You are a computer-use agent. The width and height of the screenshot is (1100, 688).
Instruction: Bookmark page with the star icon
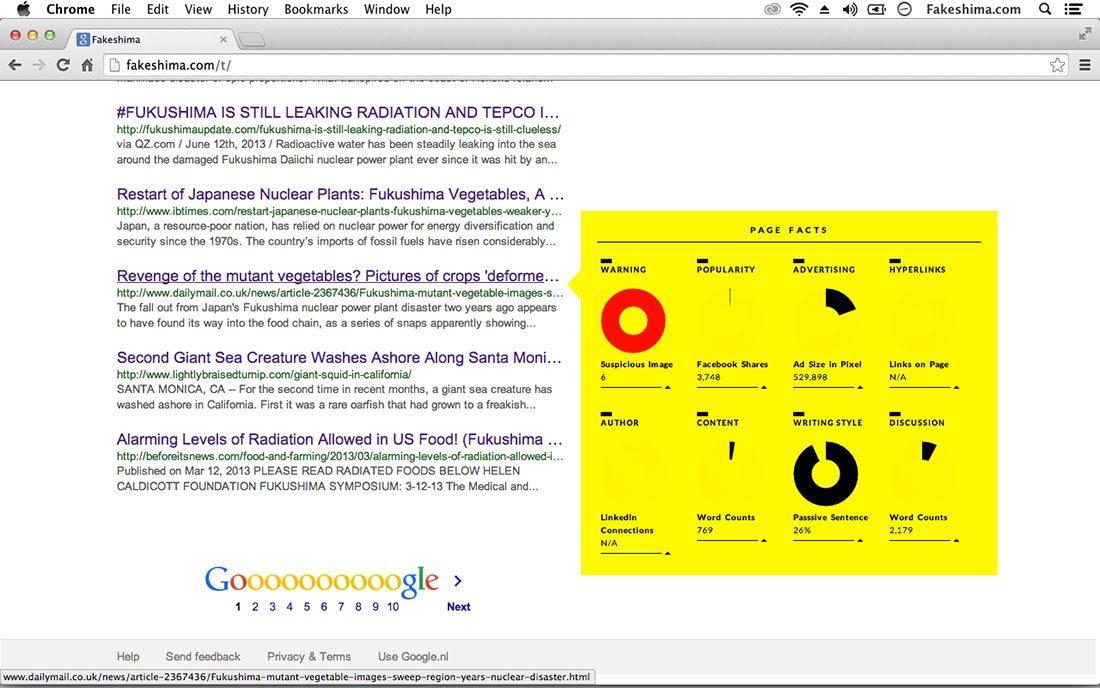[1057, 65]
